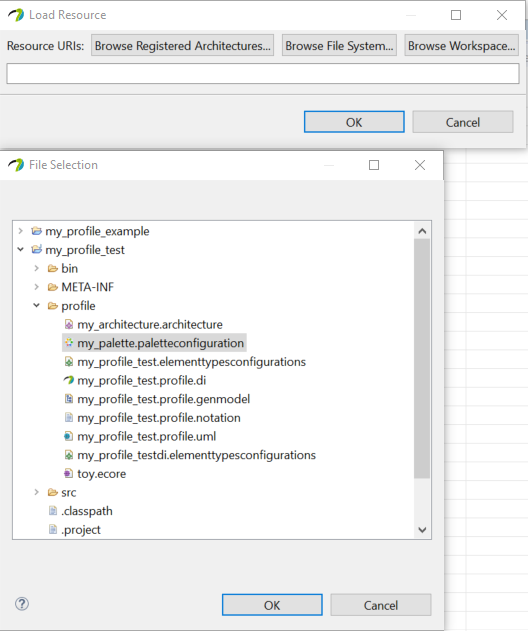Click the my_architecture.architecture file icon
This screenshot has width=528, height=631.
pos(69,324)
